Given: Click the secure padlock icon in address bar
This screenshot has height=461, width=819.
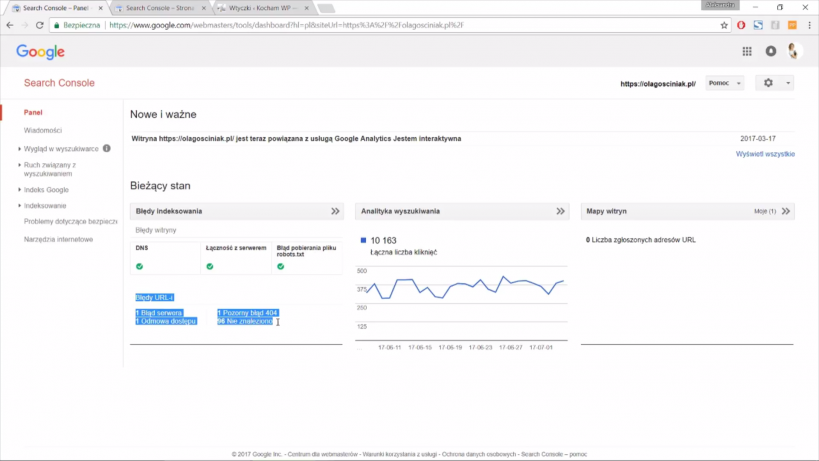Looking at the screenshot, I should coord(56,25).
